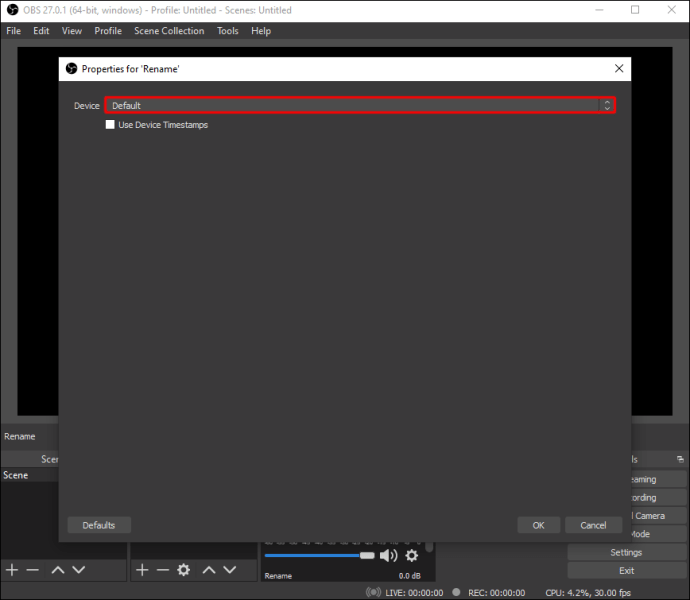Minimize the OBS main window
Viewport: 690px width, 600px height.
[x=599, y=10]
